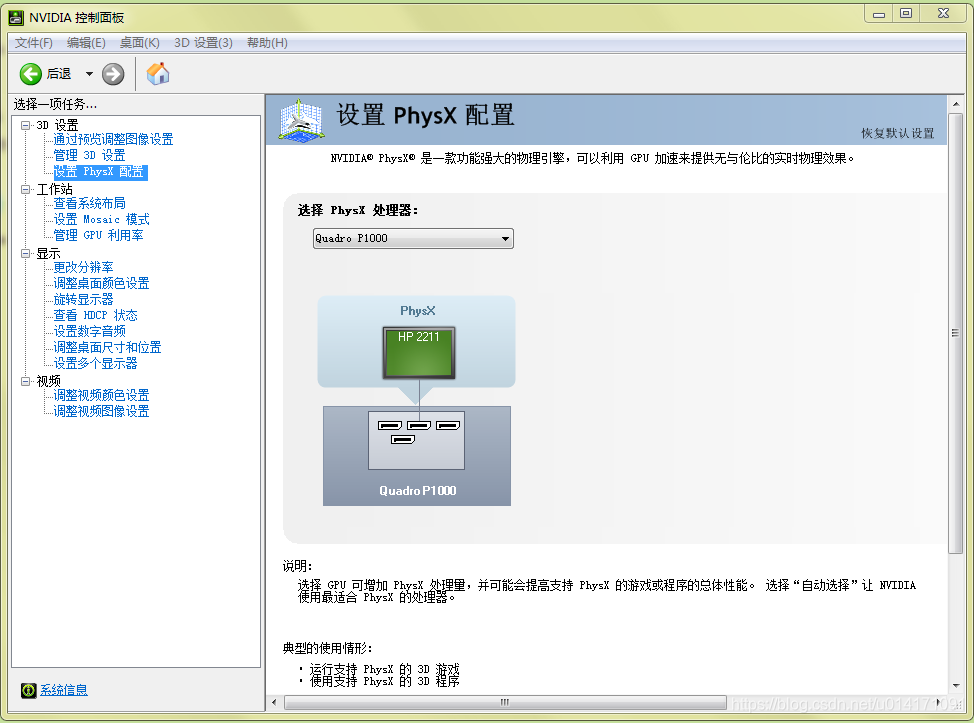Open the back history dropdown arrow
The width and height of the screenshot is (974, 723).
click(x=89, y=74)
